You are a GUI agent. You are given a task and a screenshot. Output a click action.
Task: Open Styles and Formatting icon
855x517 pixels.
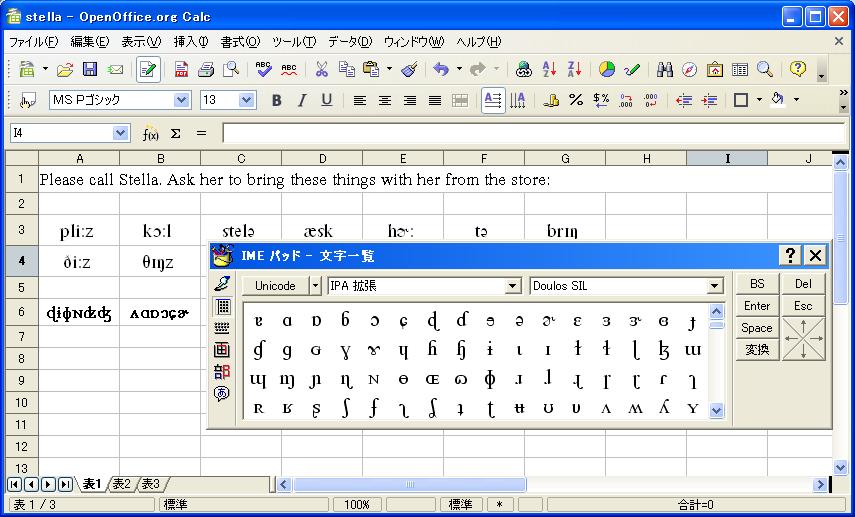click(27, 100)
